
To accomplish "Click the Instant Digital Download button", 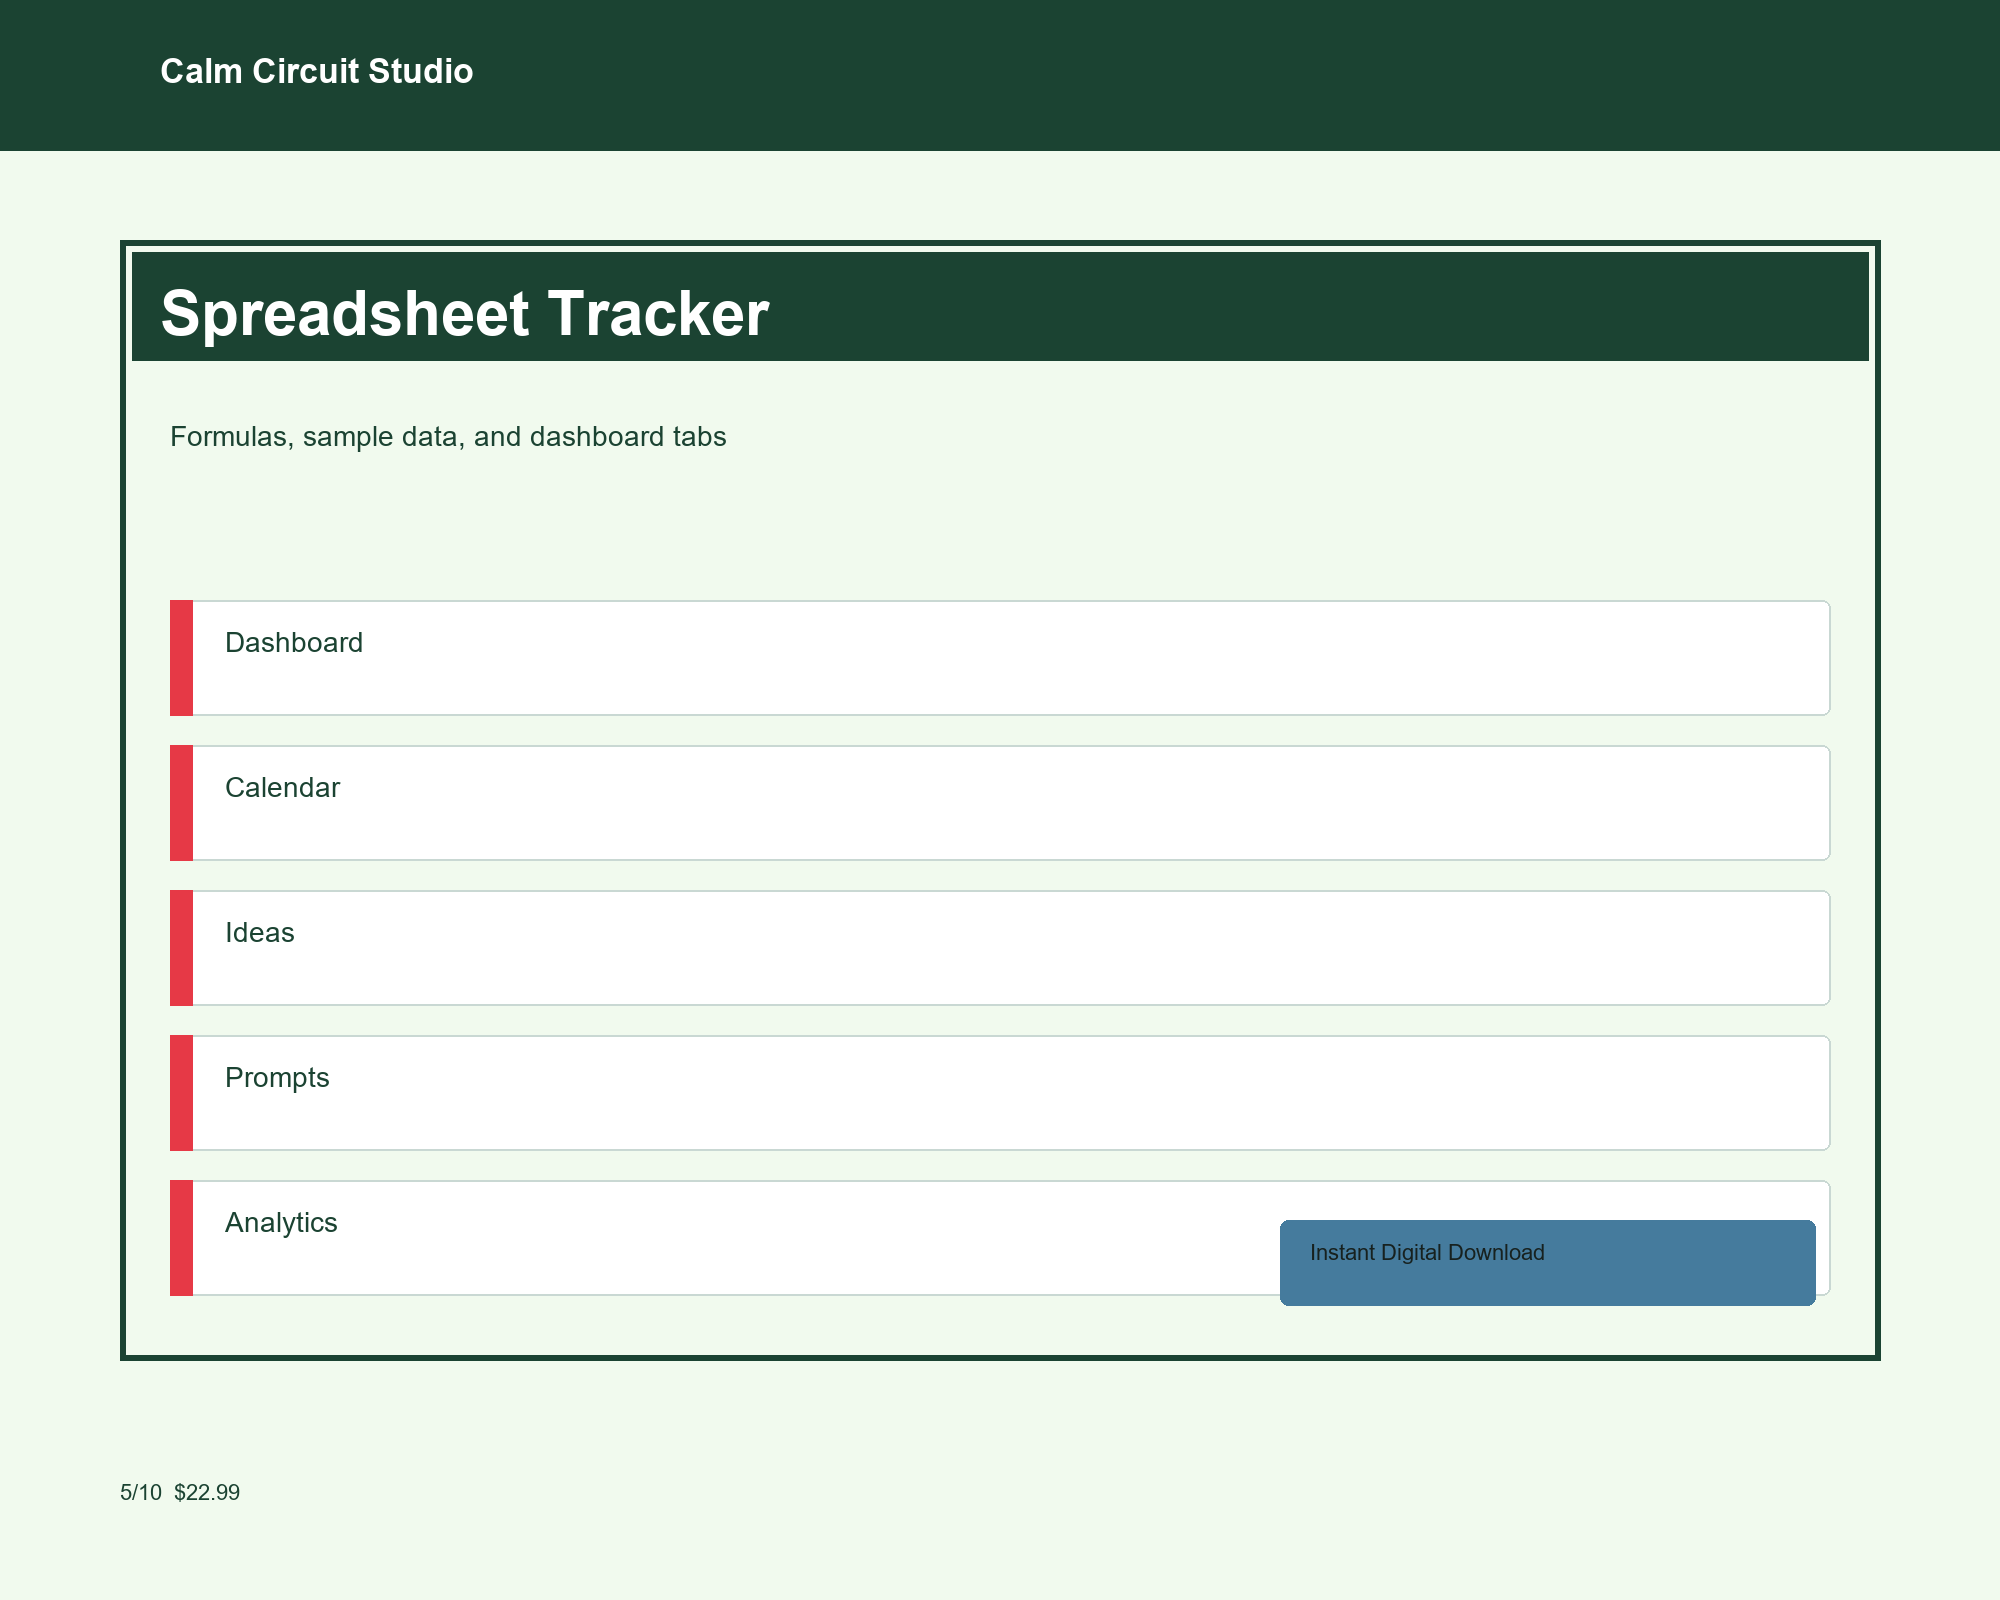I will 1546,1262.
